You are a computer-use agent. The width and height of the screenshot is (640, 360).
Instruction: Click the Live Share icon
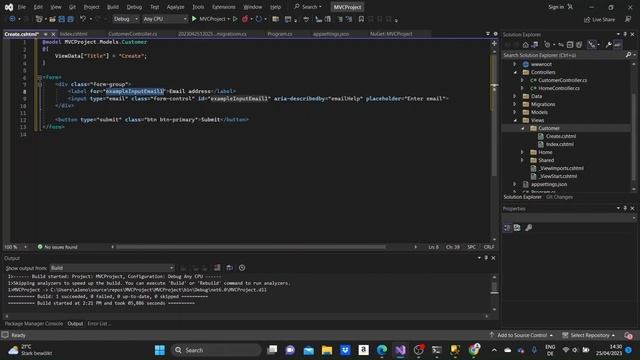click(x=599, y=19)
